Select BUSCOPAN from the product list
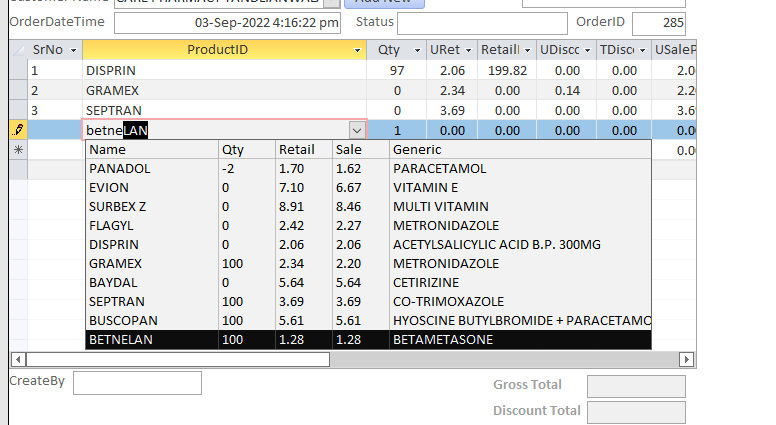The image size is (776, 425). click(368, 321)
